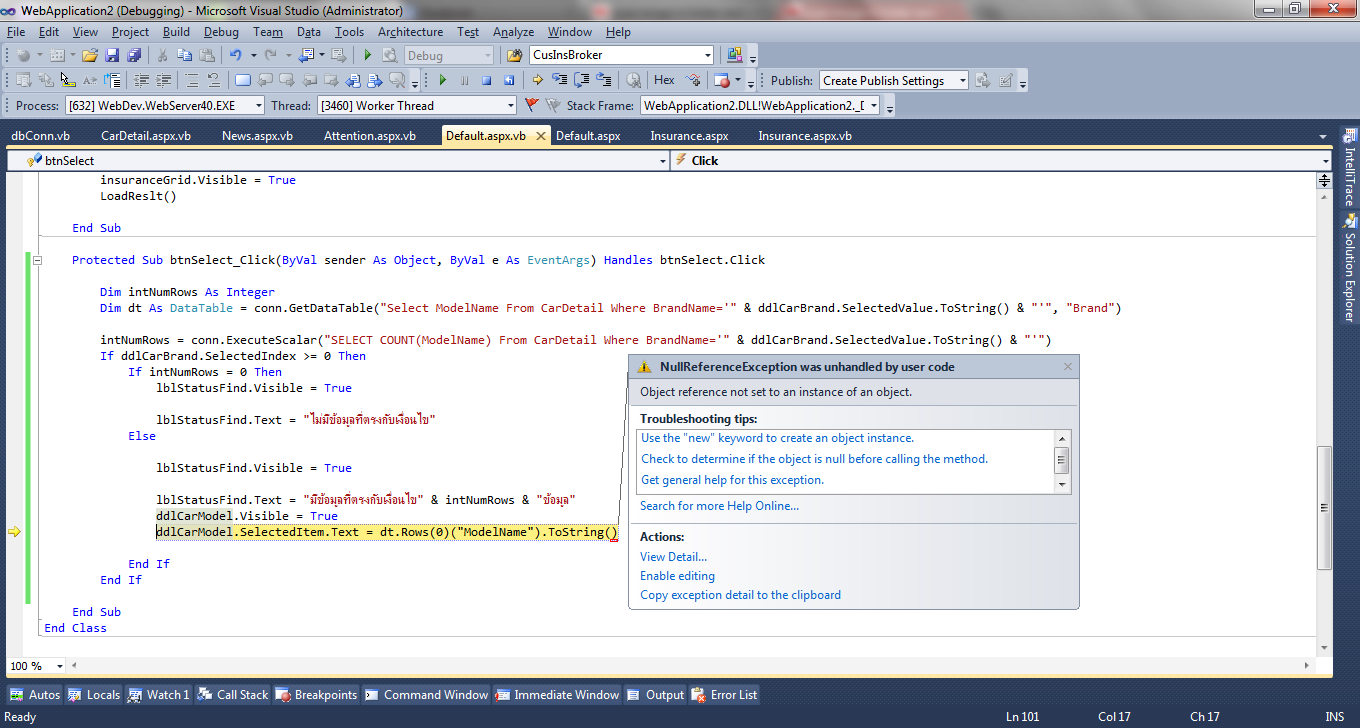The image size is (1360, 728).
Task: Click the yellow current-statement arrow in margin
Action: 14,532
